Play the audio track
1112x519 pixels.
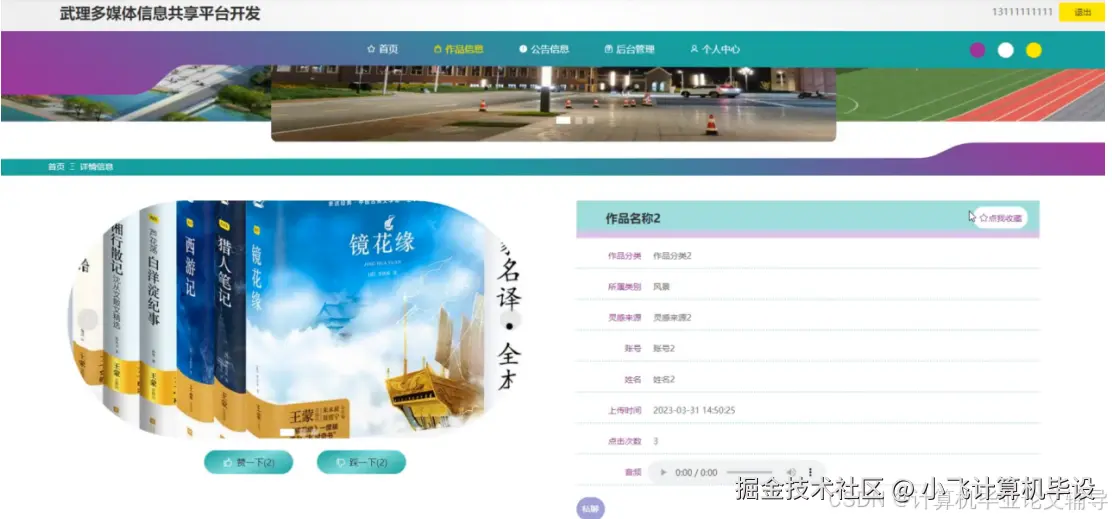pos(663,472)
